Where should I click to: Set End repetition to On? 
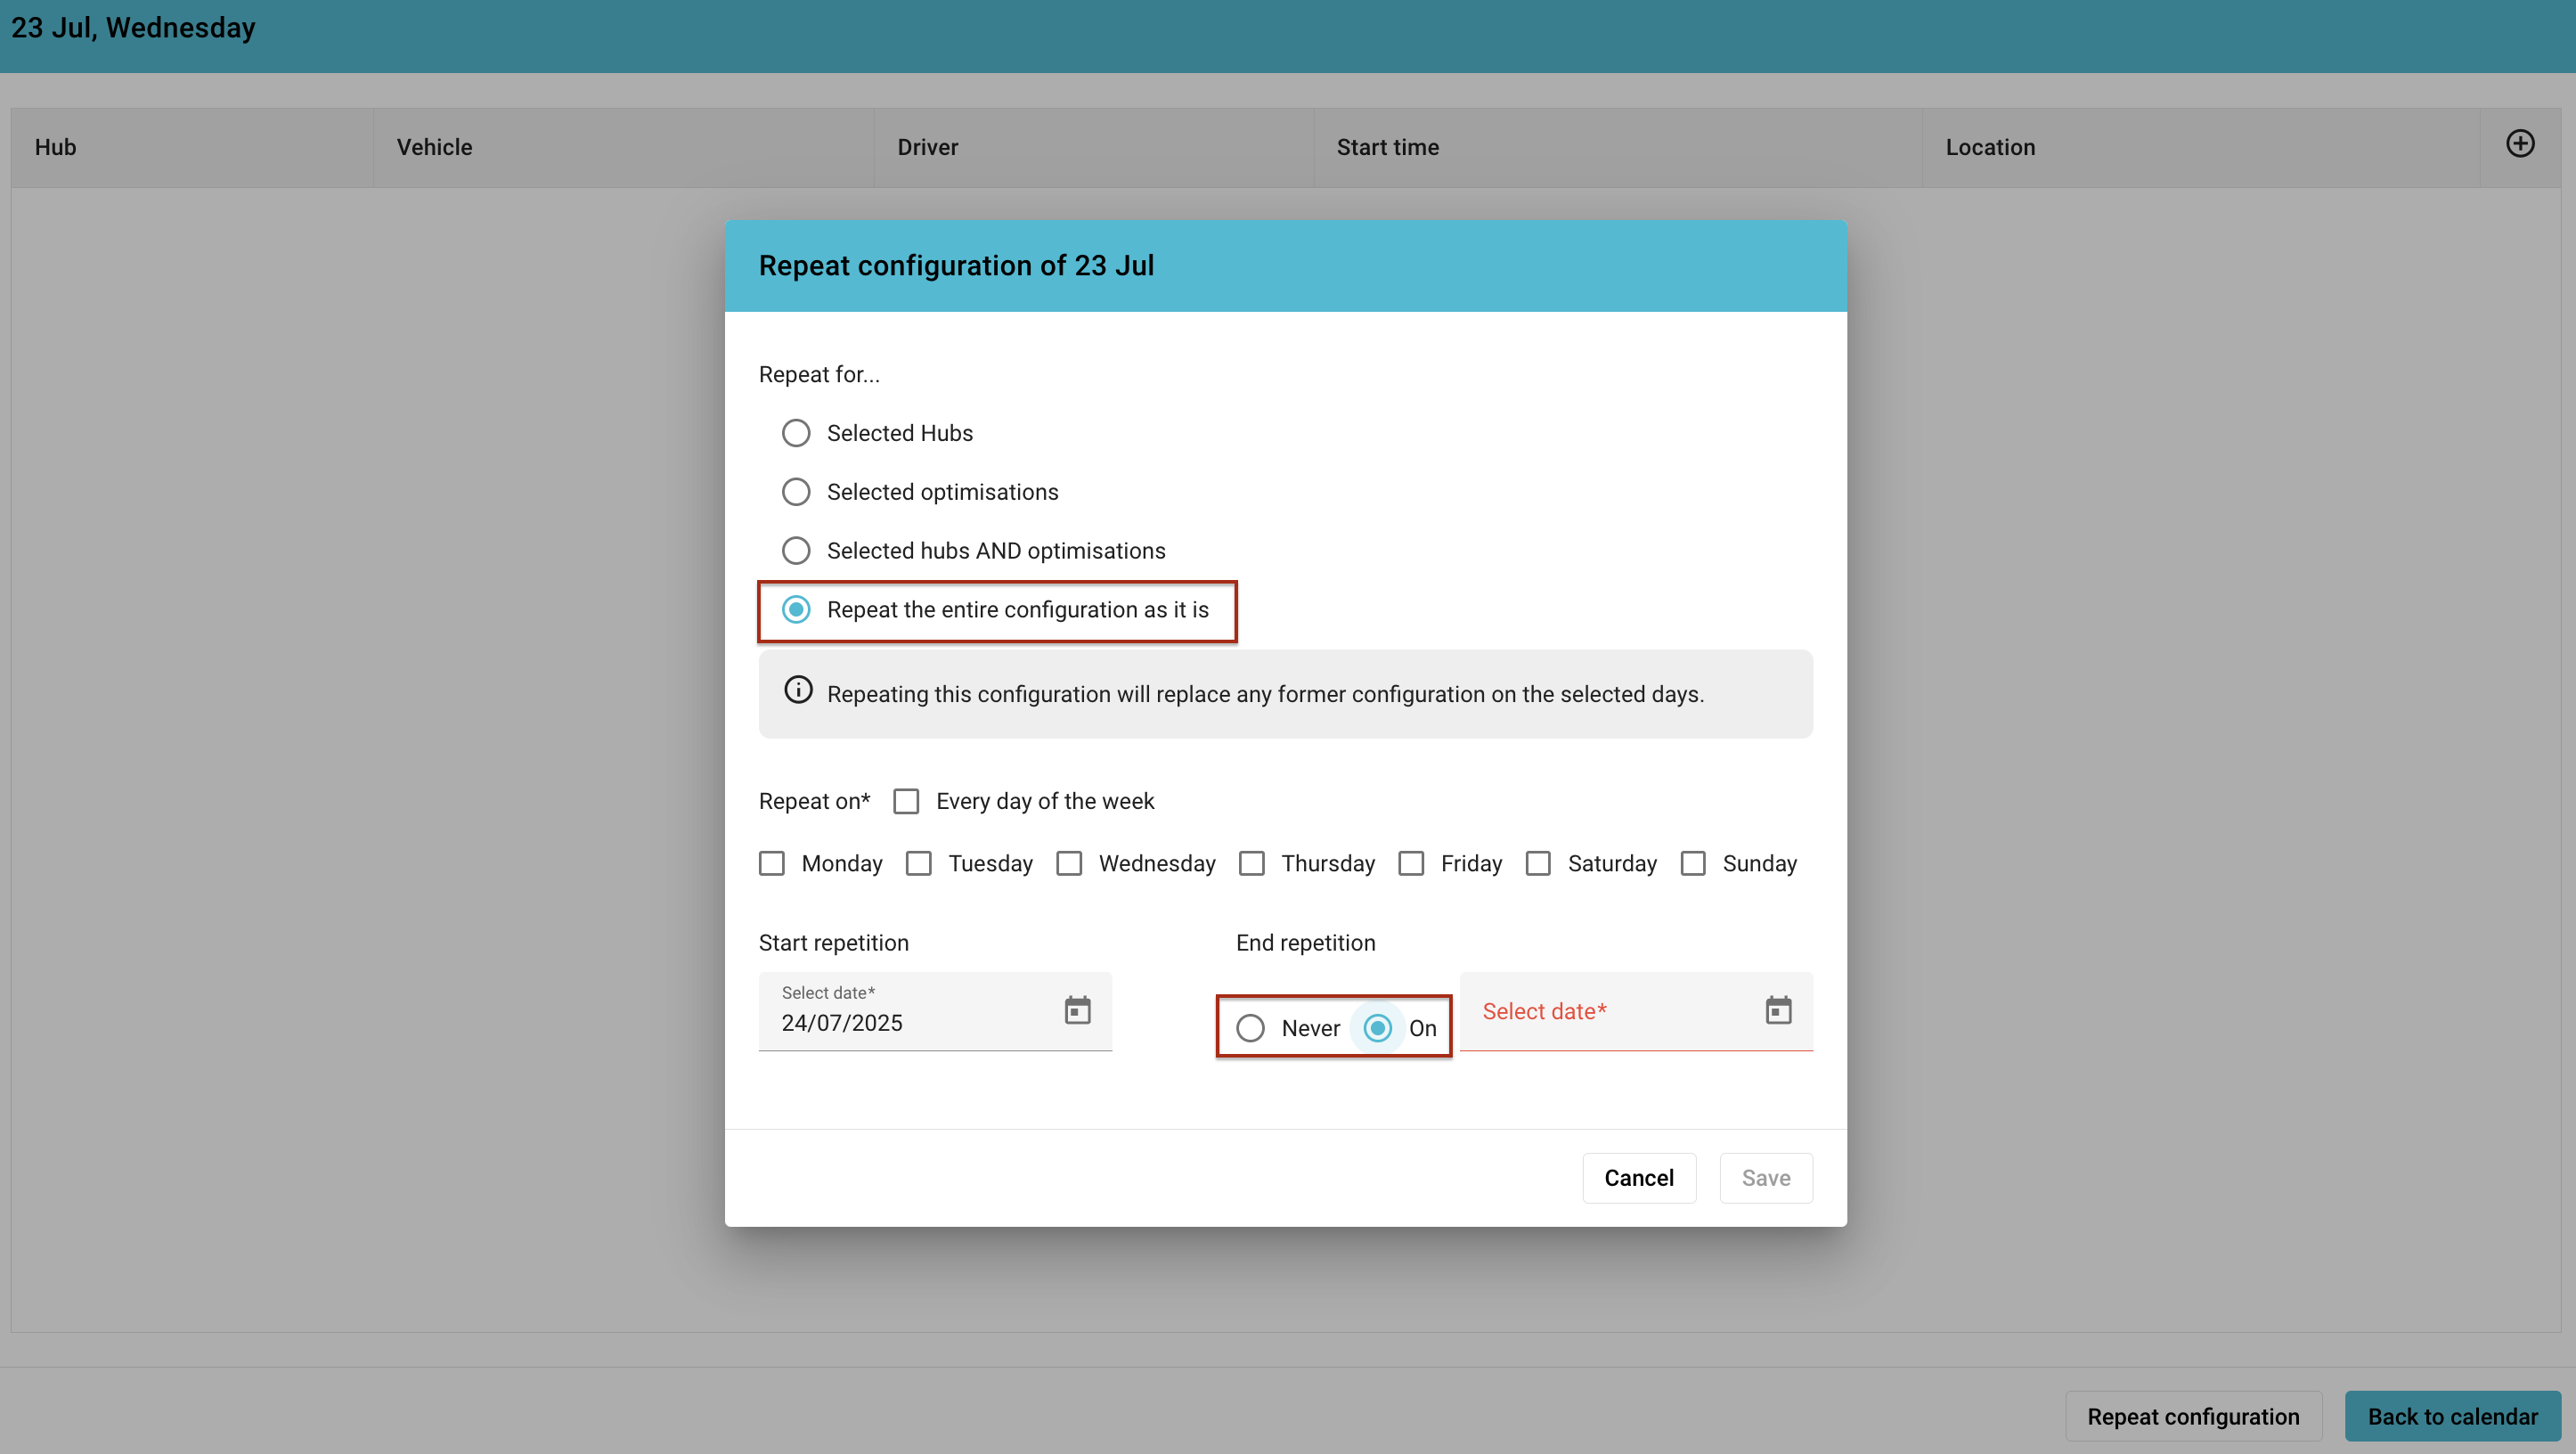point(1377,1028)
